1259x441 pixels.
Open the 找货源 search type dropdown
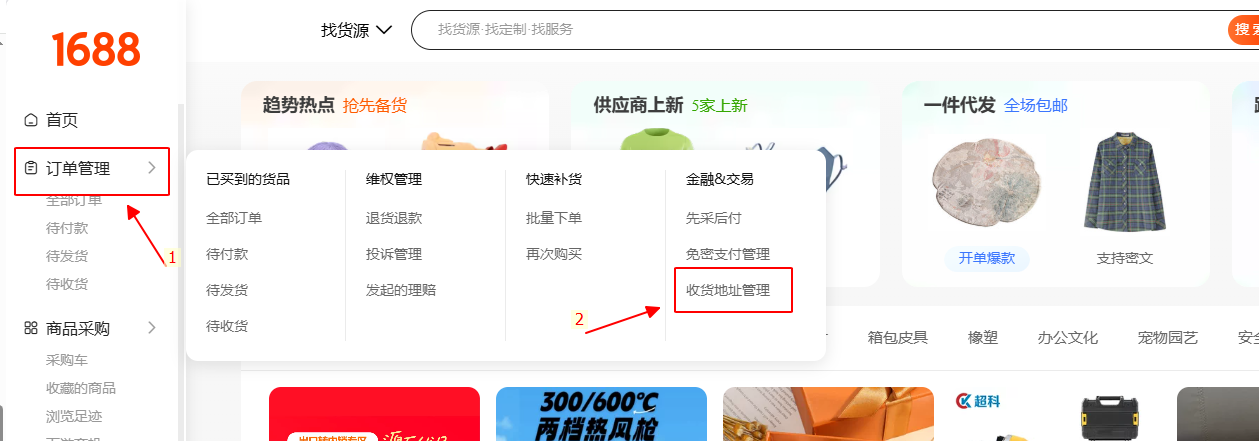[356, 30]
